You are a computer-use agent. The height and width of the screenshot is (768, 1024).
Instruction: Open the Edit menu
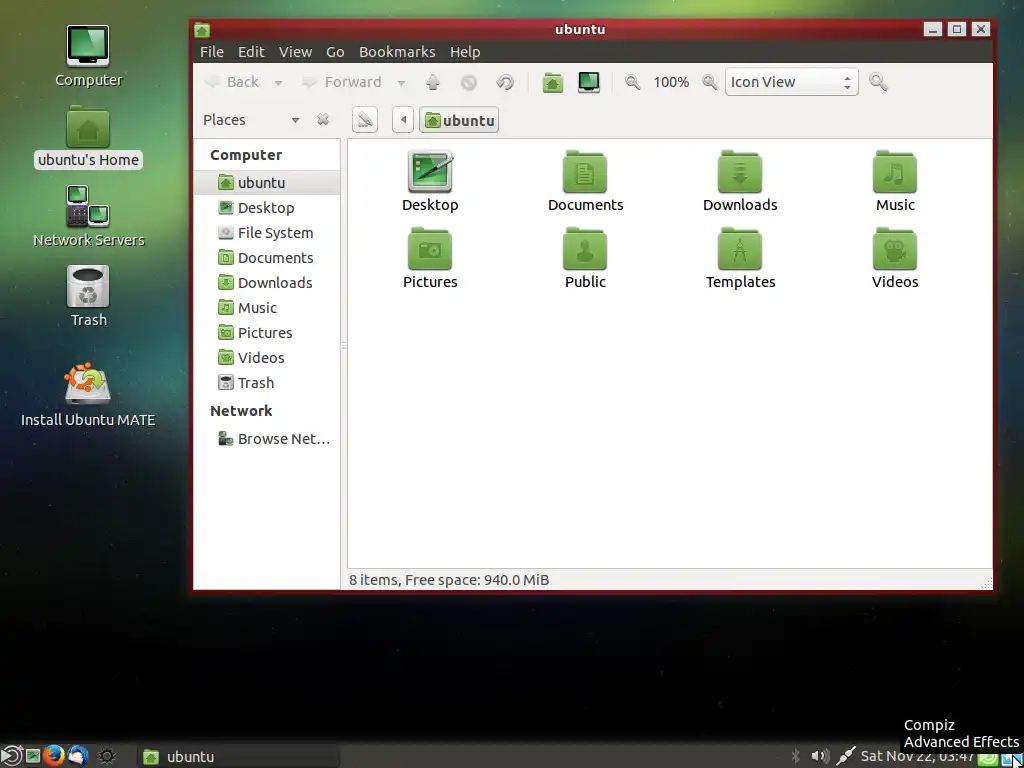pyautogui.click(x=251, y=52)
